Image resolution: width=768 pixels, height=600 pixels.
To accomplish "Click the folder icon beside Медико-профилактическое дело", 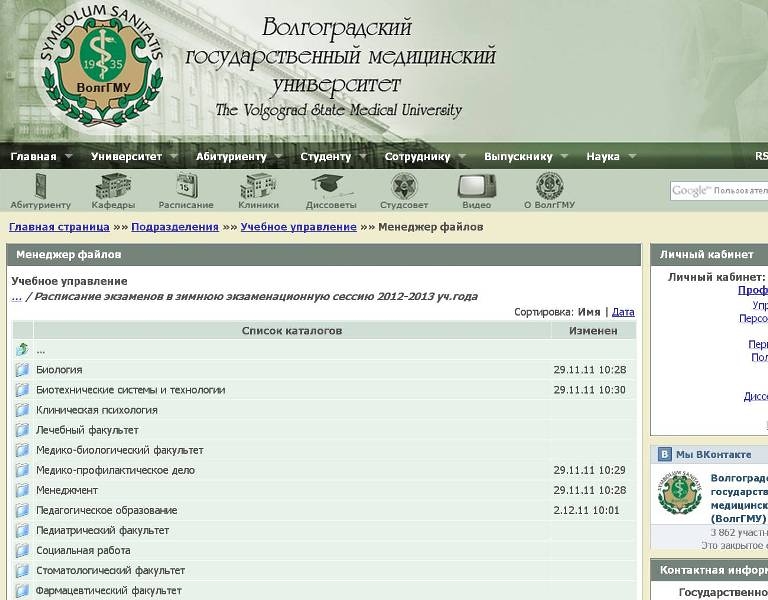I will (22, 470).
